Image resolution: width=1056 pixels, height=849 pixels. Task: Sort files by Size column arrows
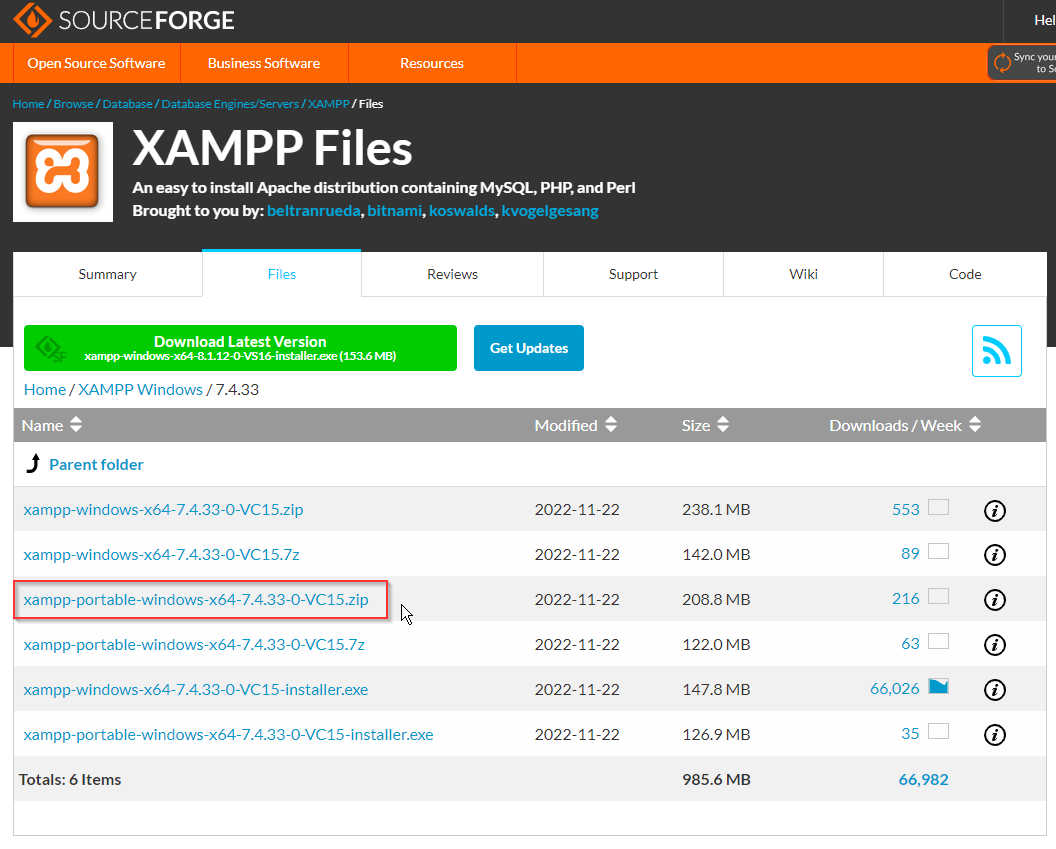click(723, 425)
